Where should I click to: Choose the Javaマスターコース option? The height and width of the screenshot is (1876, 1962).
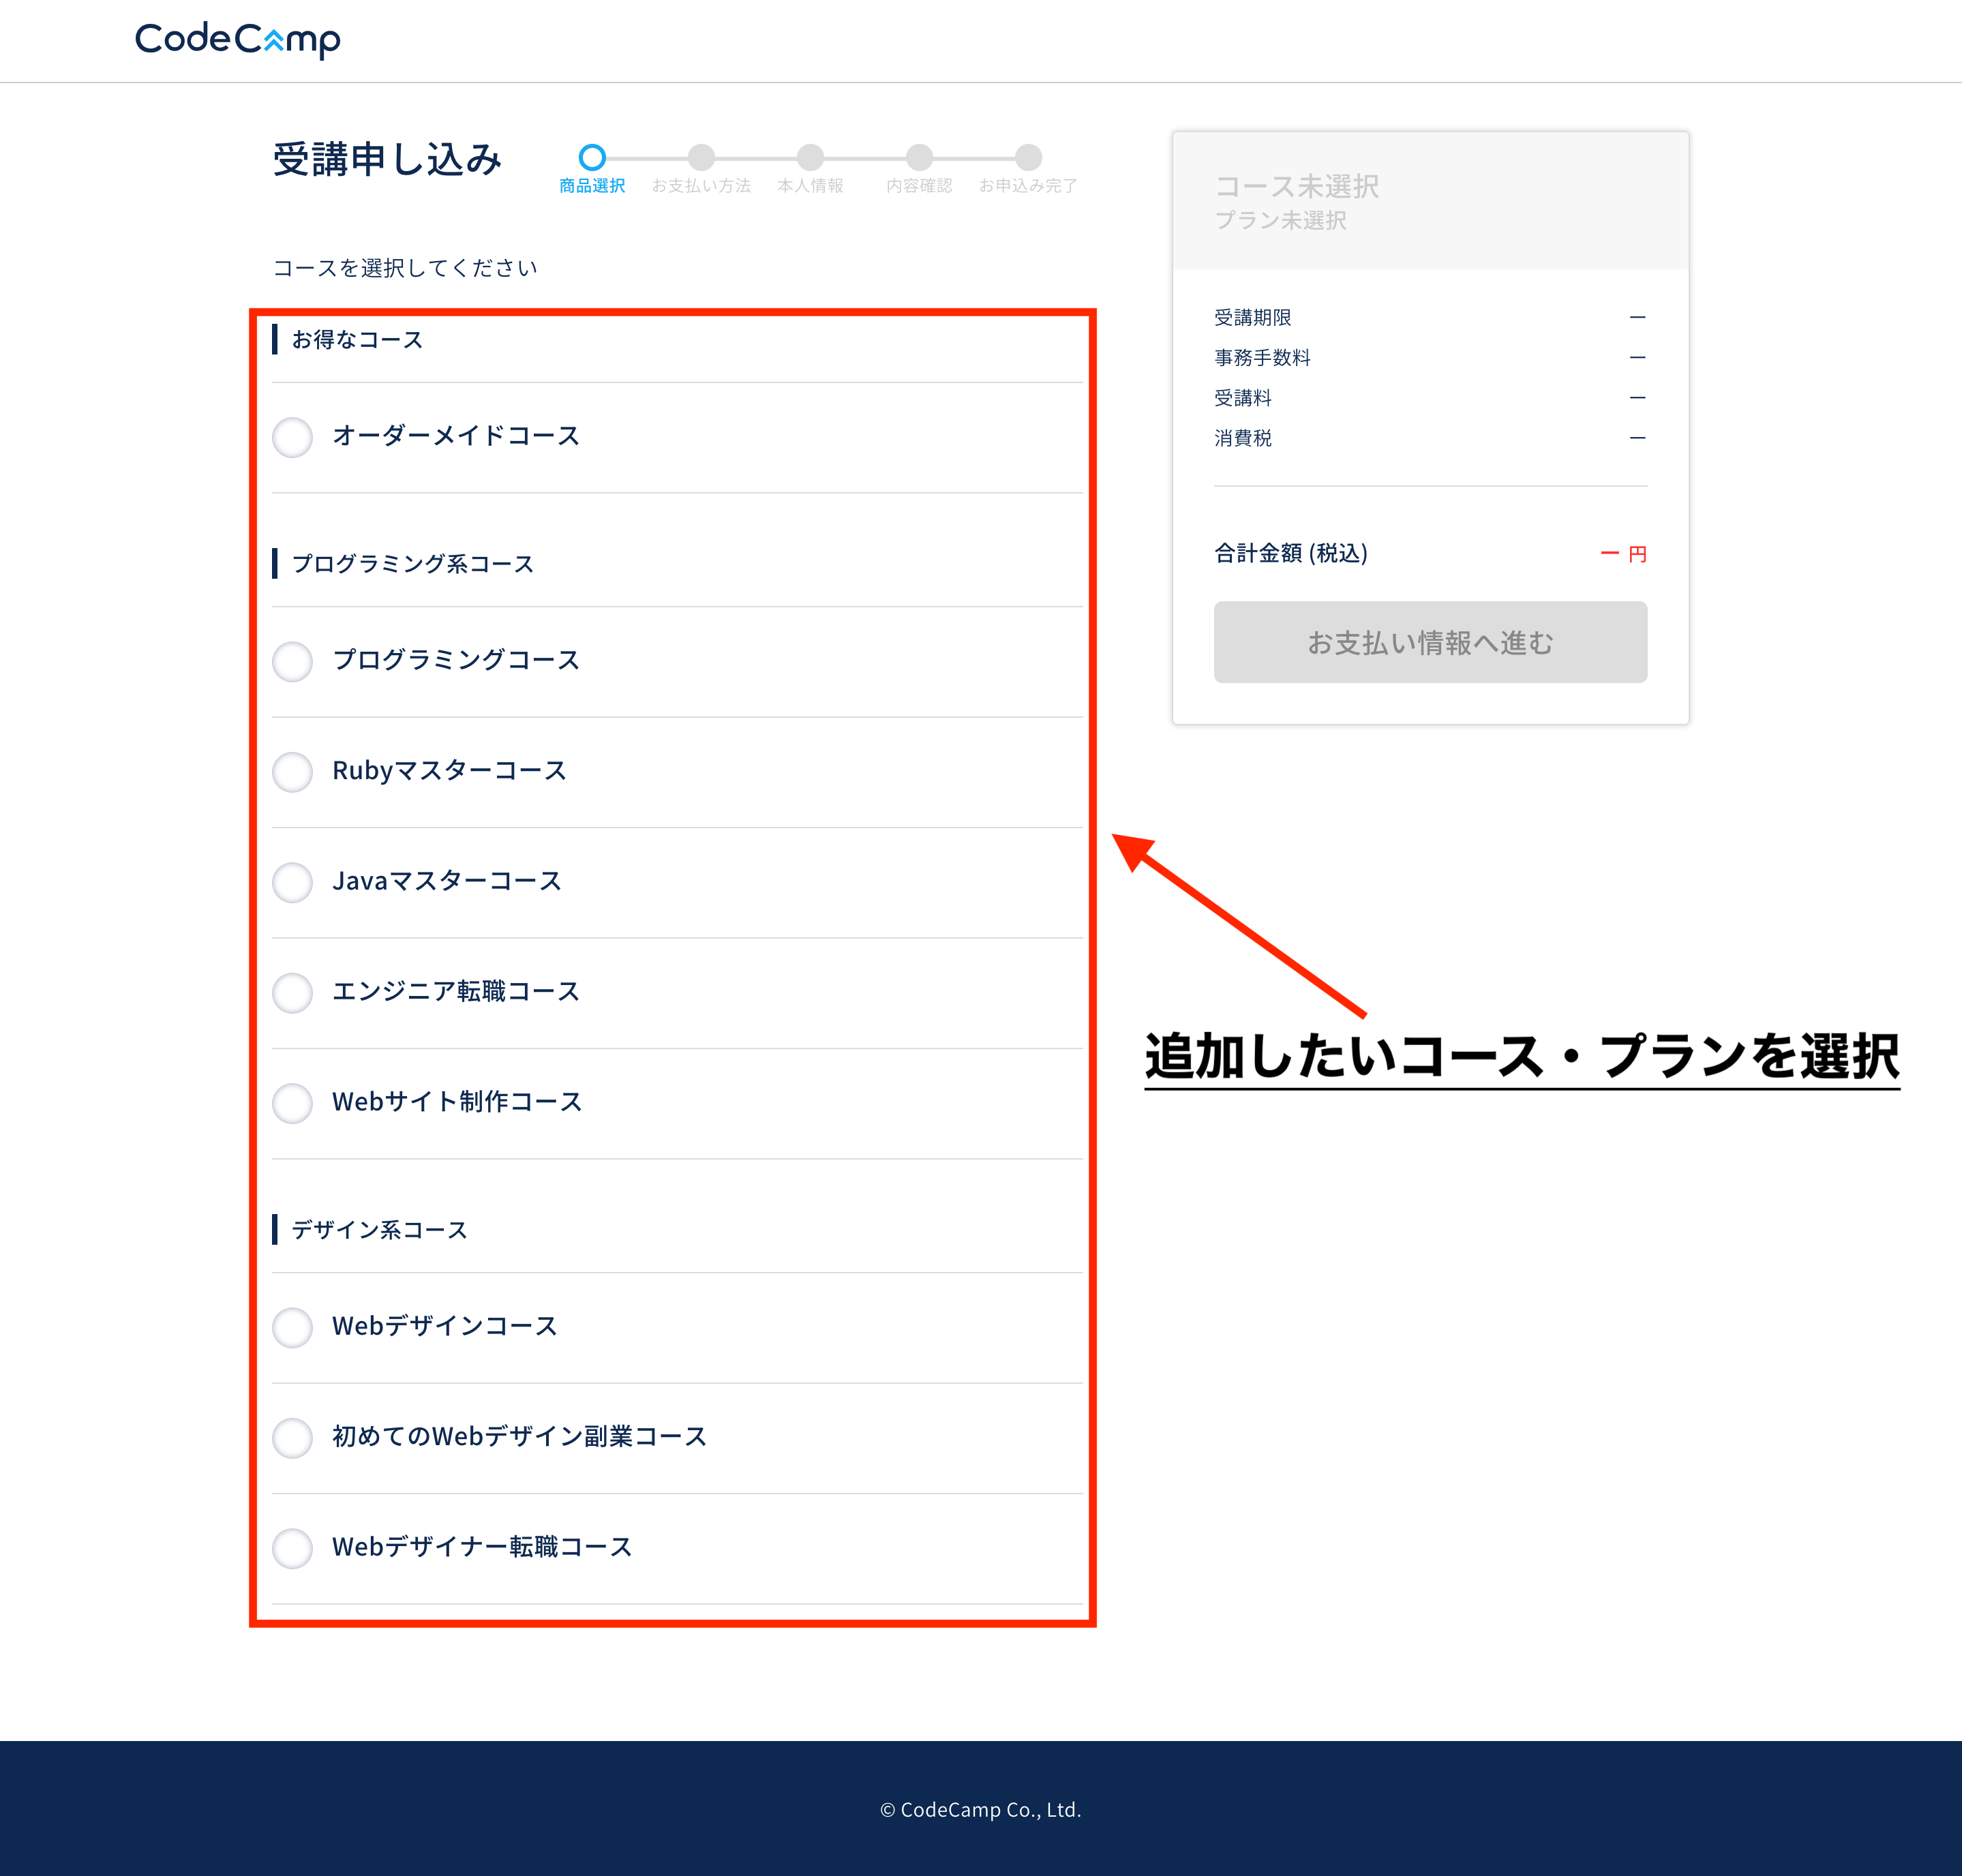293,882
